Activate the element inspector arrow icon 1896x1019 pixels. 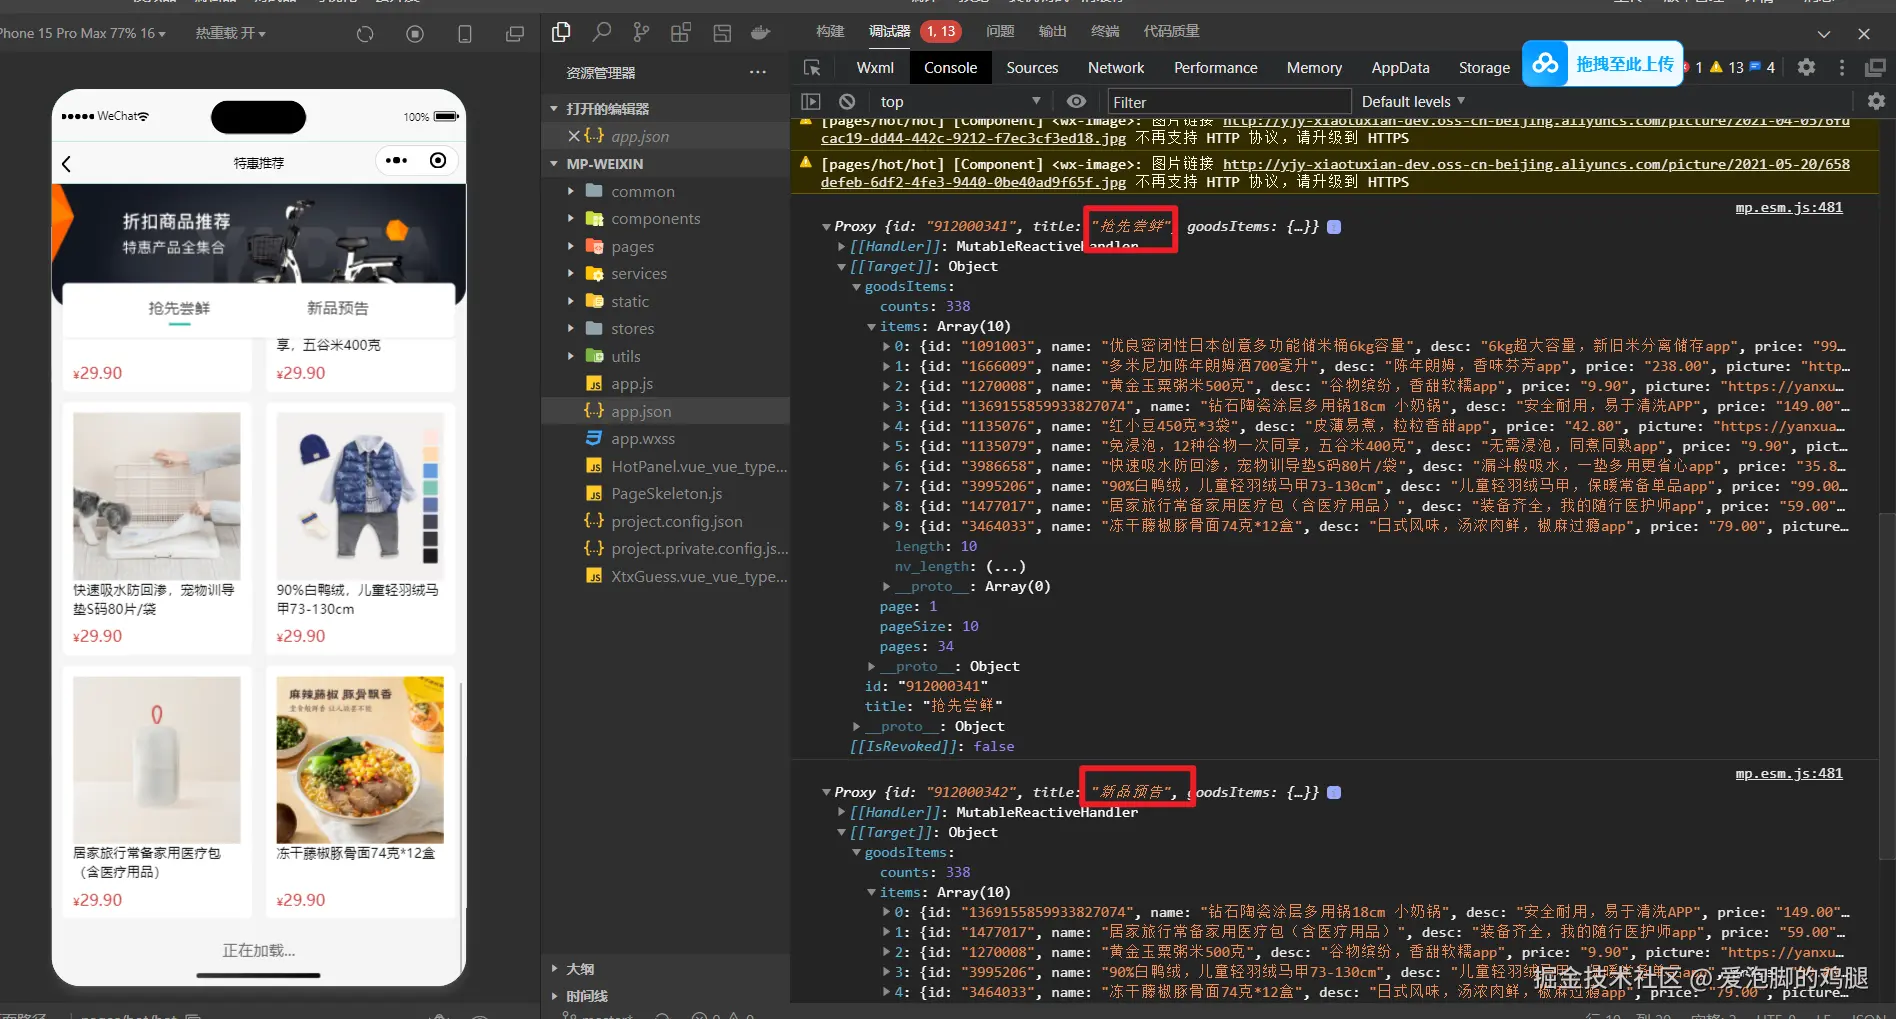tap(812, 68)
